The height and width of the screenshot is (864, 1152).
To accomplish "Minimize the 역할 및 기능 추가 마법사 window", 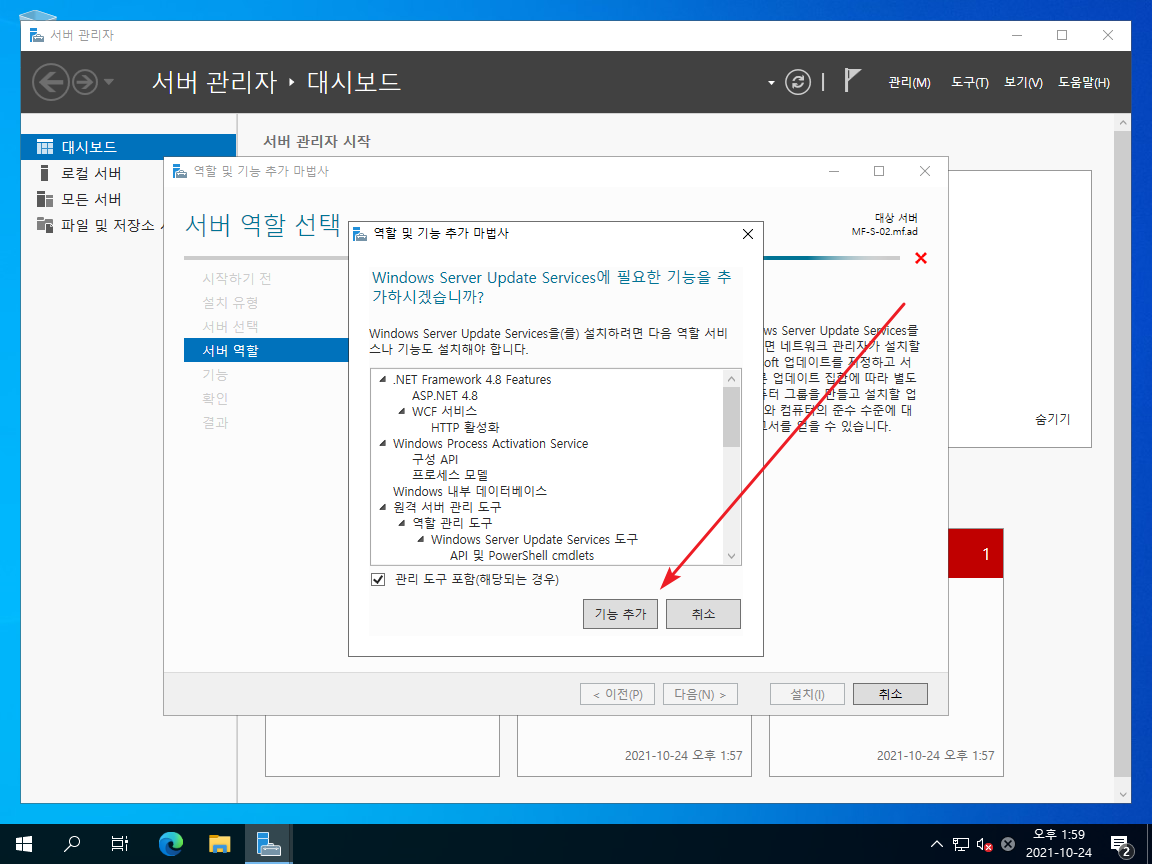I will [x=834, y=171].
